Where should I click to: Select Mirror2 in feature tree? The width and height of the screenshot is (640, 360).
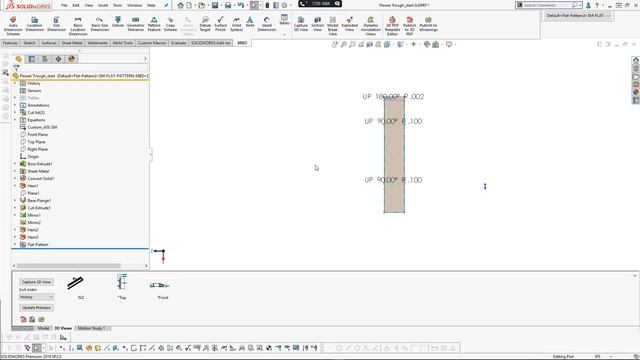(x=34, y=222)
